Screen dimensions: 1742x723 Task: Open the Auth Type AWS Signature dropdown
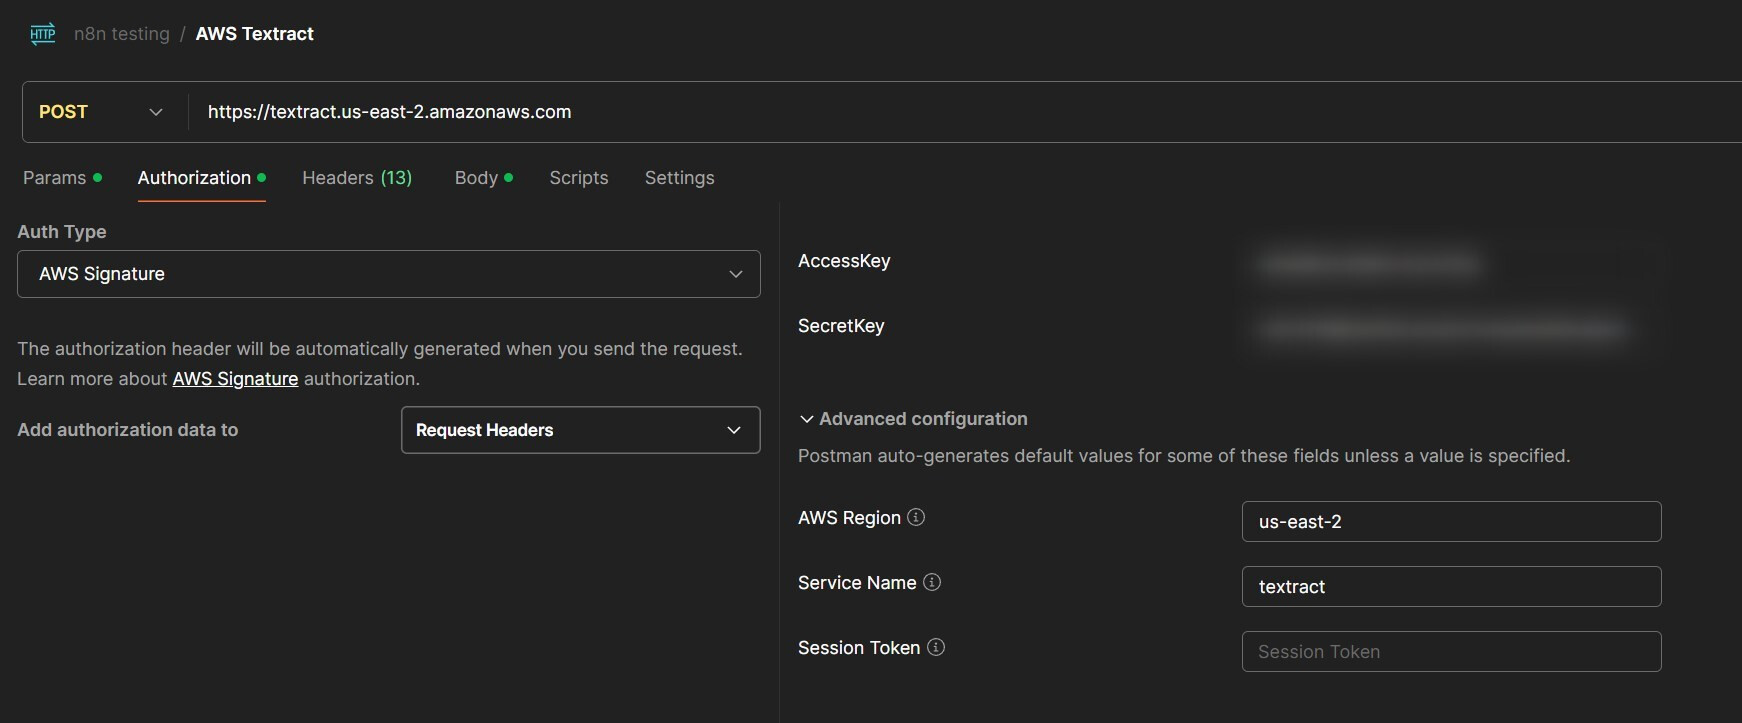[389, 274]
